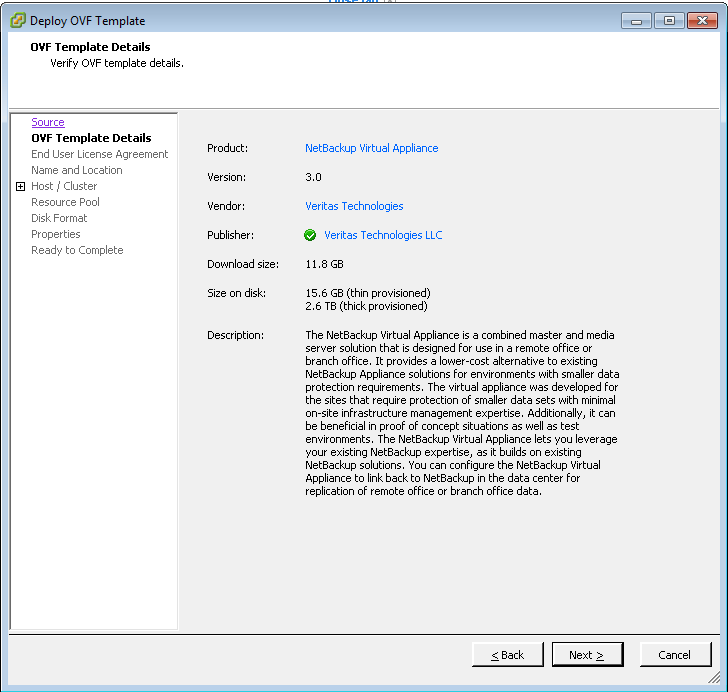This screenshot has width=728, height=692.
Task: Maximize the Deploy OVF Template window
Action: [x=669, y=21]
